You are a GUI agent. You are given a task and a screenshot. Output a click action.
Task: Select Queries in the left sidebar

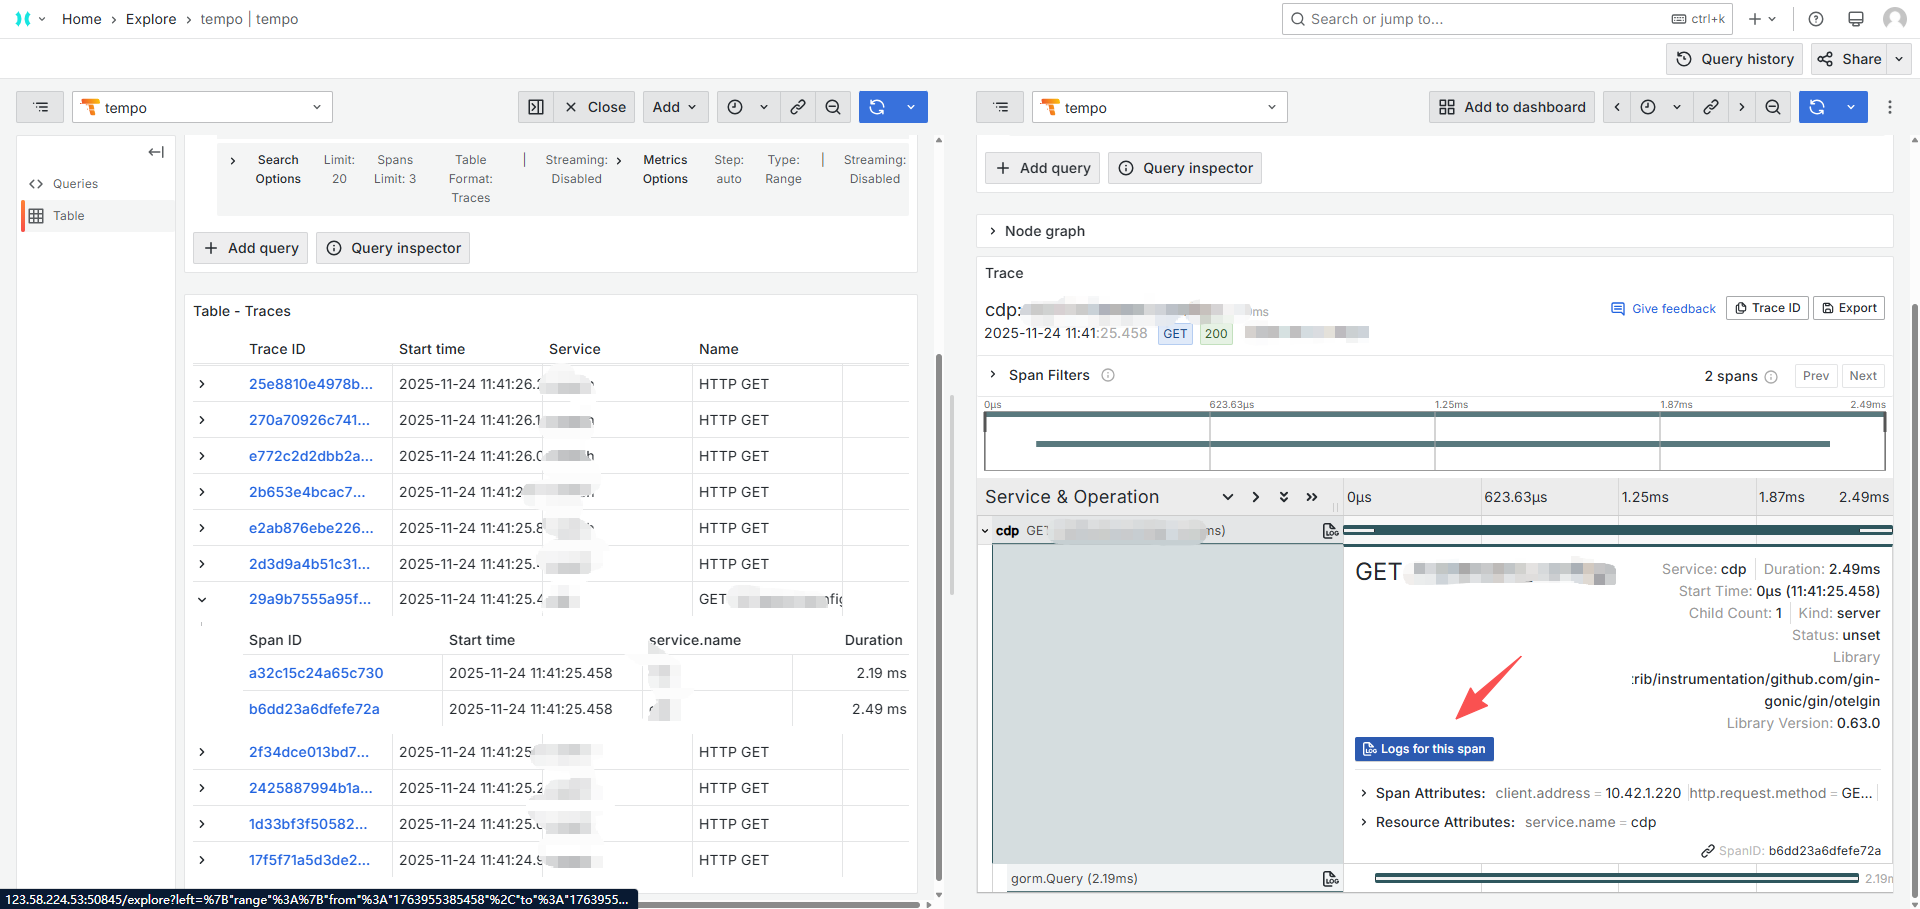pyautogui.click(x=75, y=184)
